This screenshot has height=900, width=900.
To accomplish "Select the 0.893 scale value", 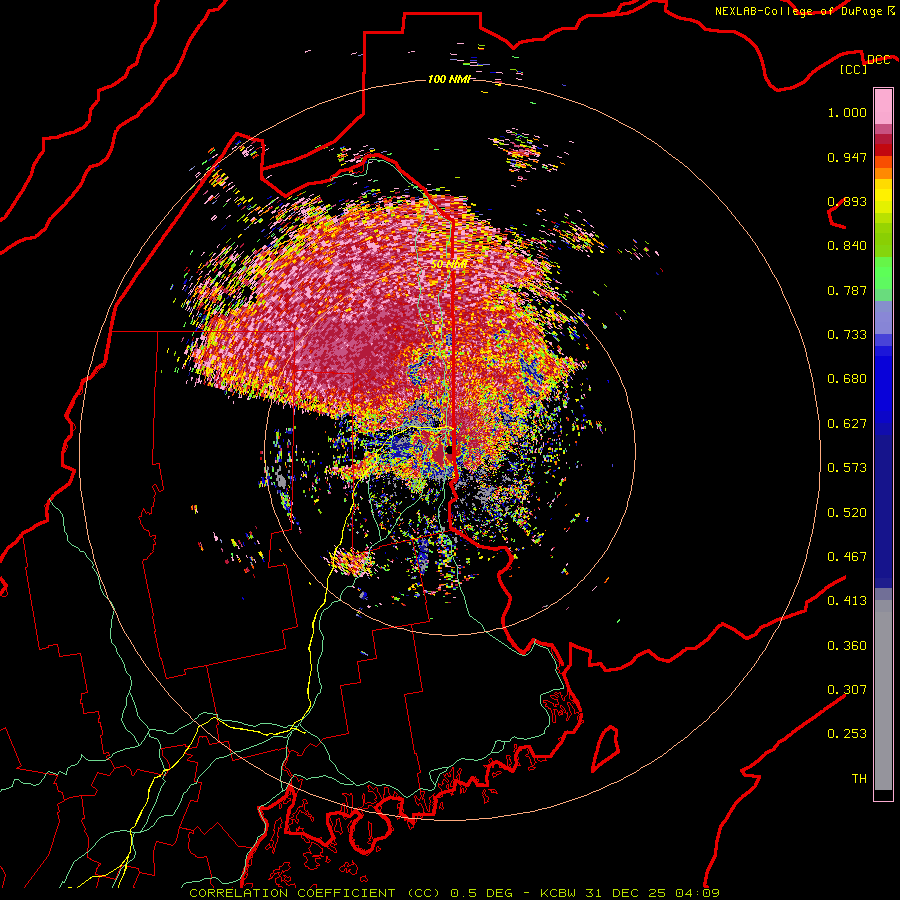I will 847,201.
